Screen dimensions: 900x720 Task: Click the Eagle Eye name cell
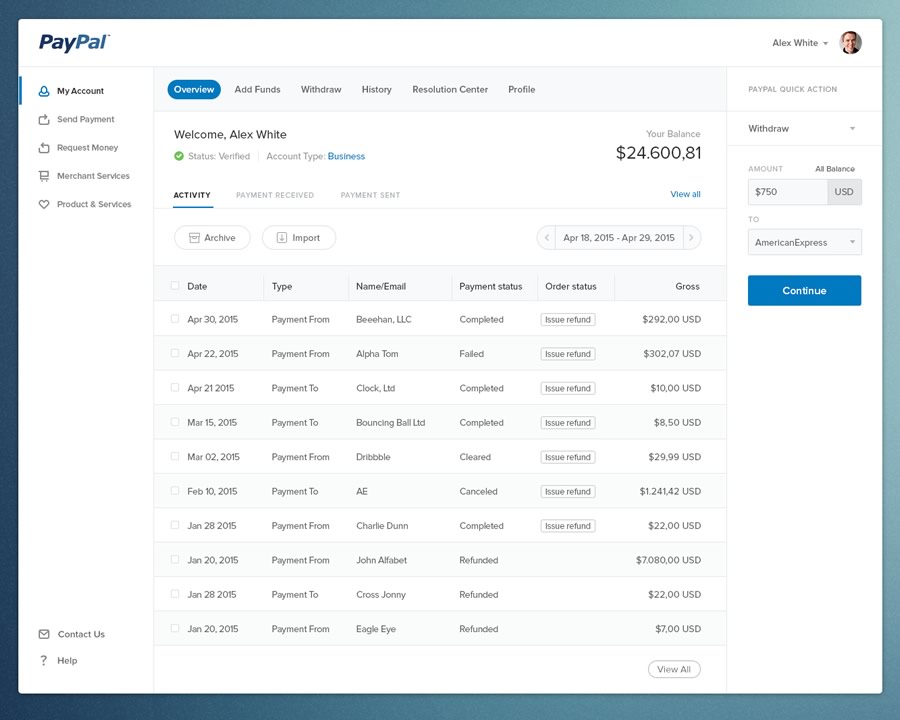[x=376, y=629]
